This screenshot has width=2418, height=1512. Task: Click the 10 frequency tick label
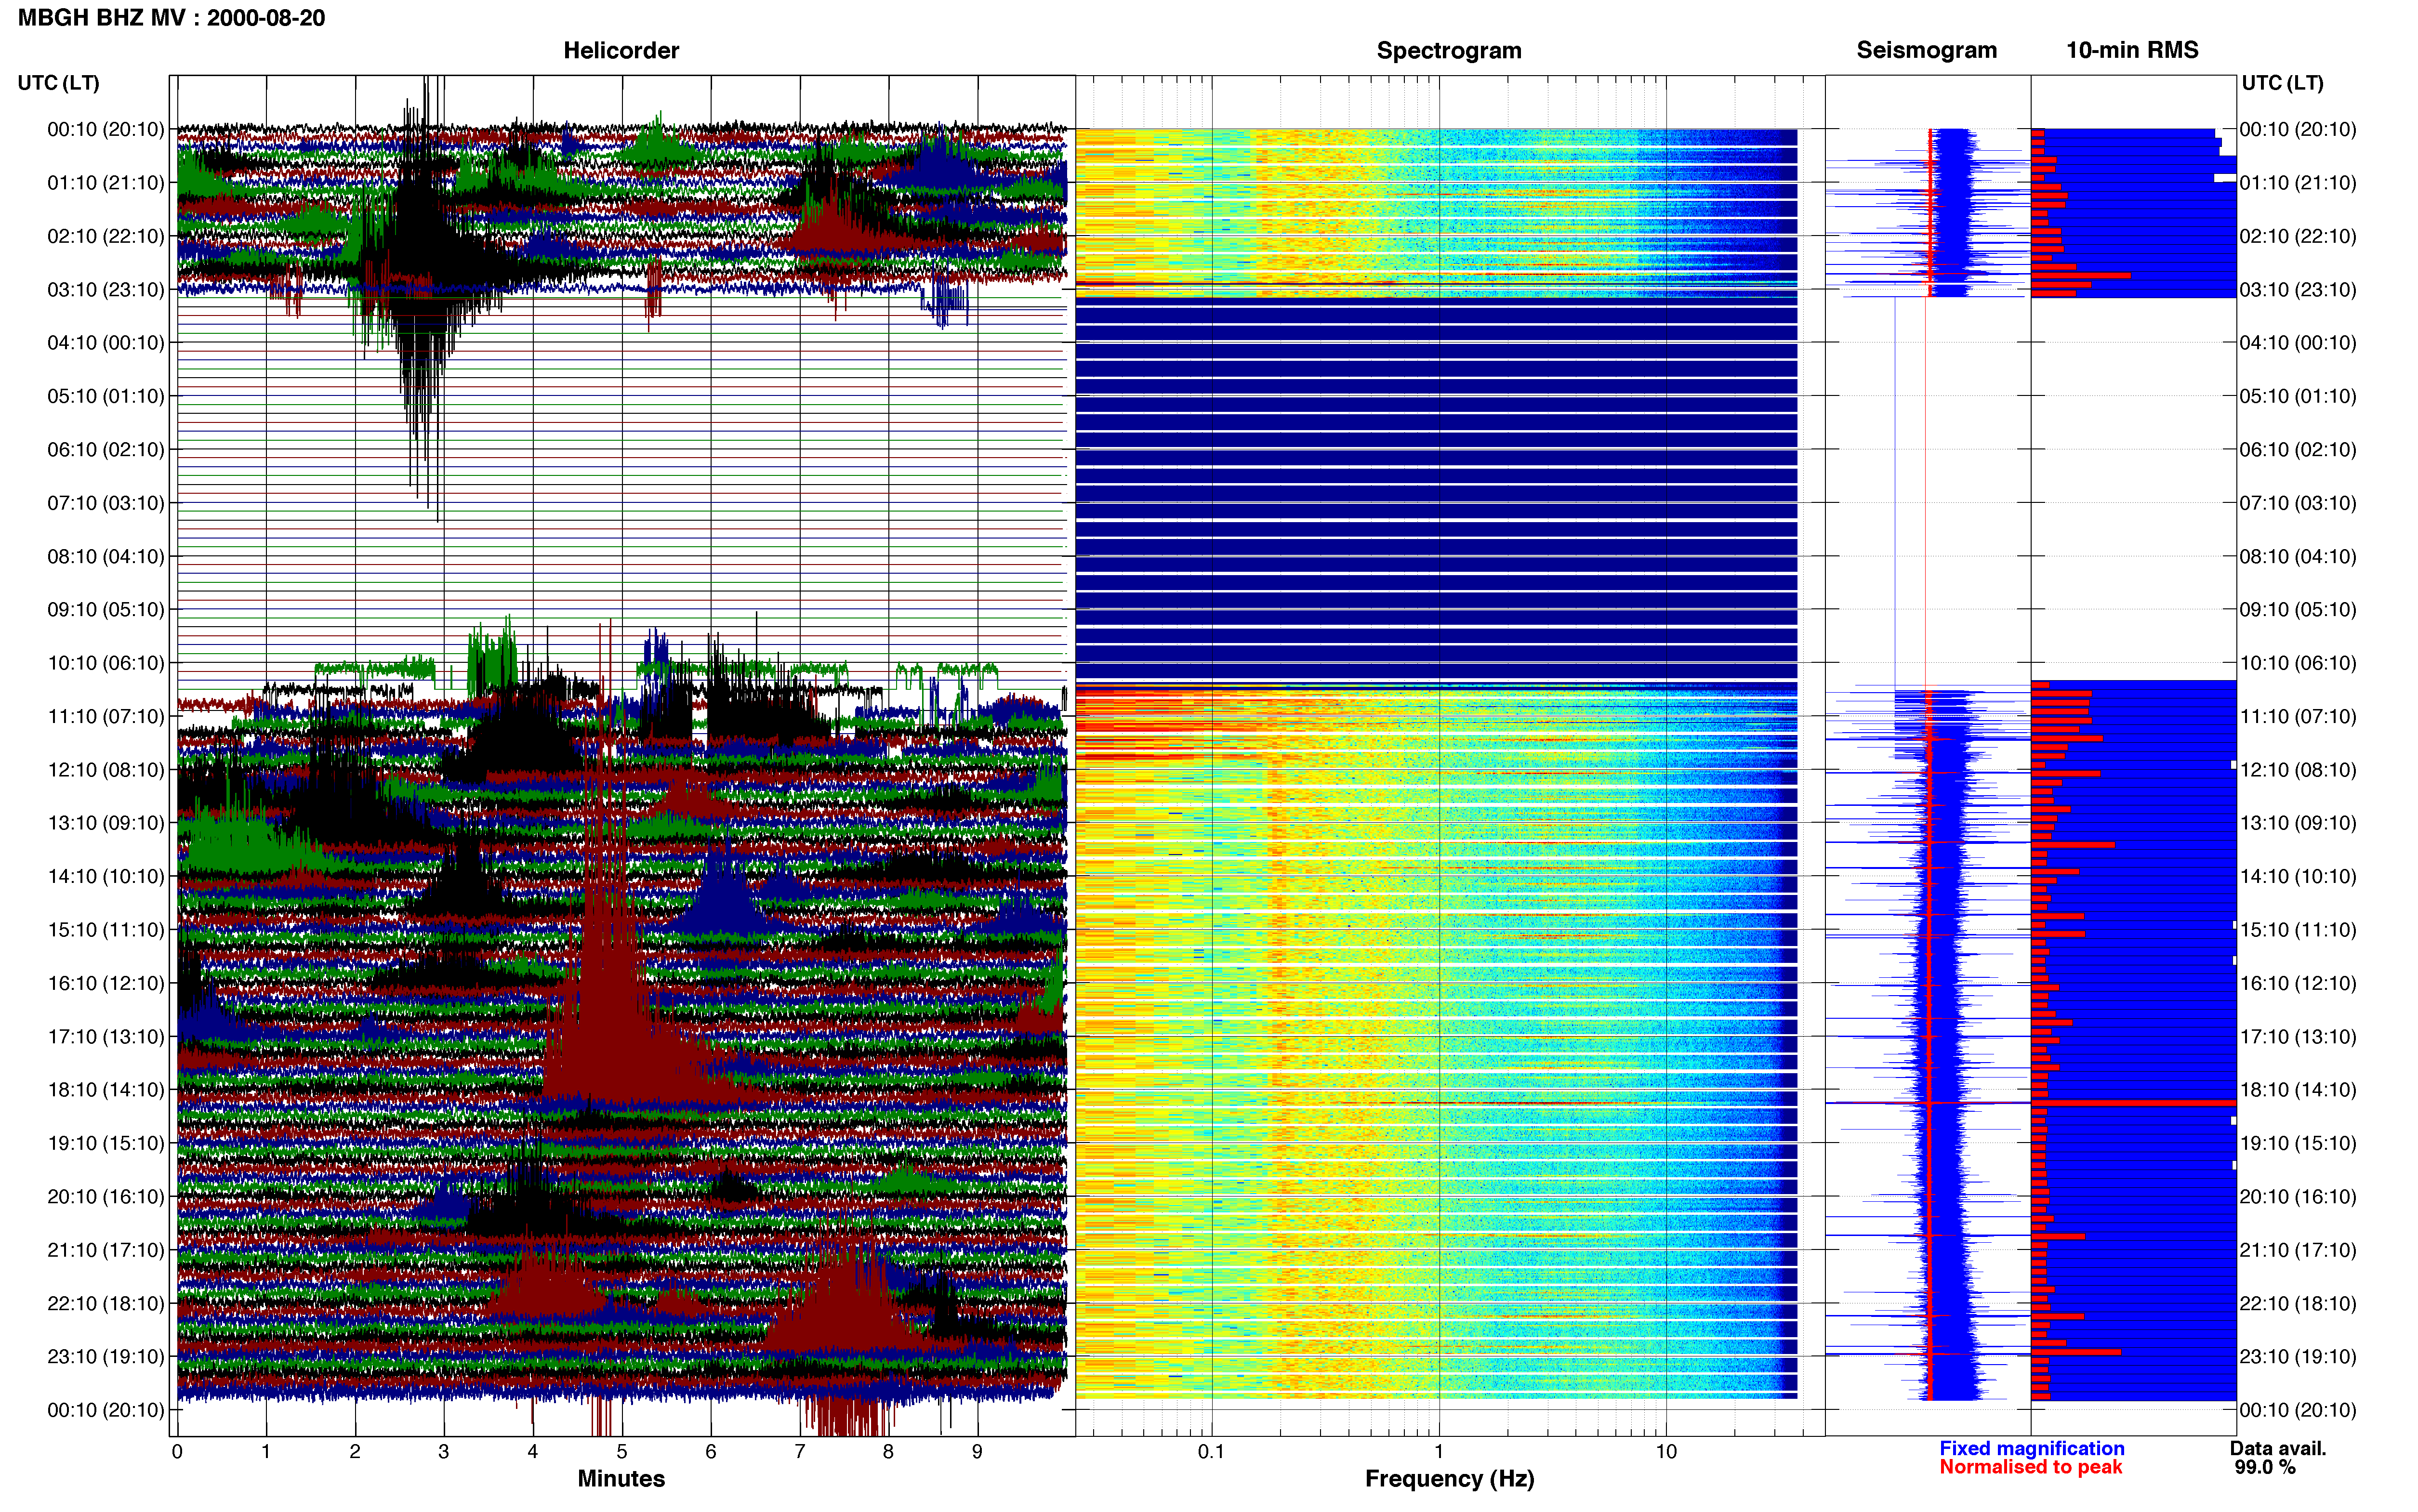1666,1451
